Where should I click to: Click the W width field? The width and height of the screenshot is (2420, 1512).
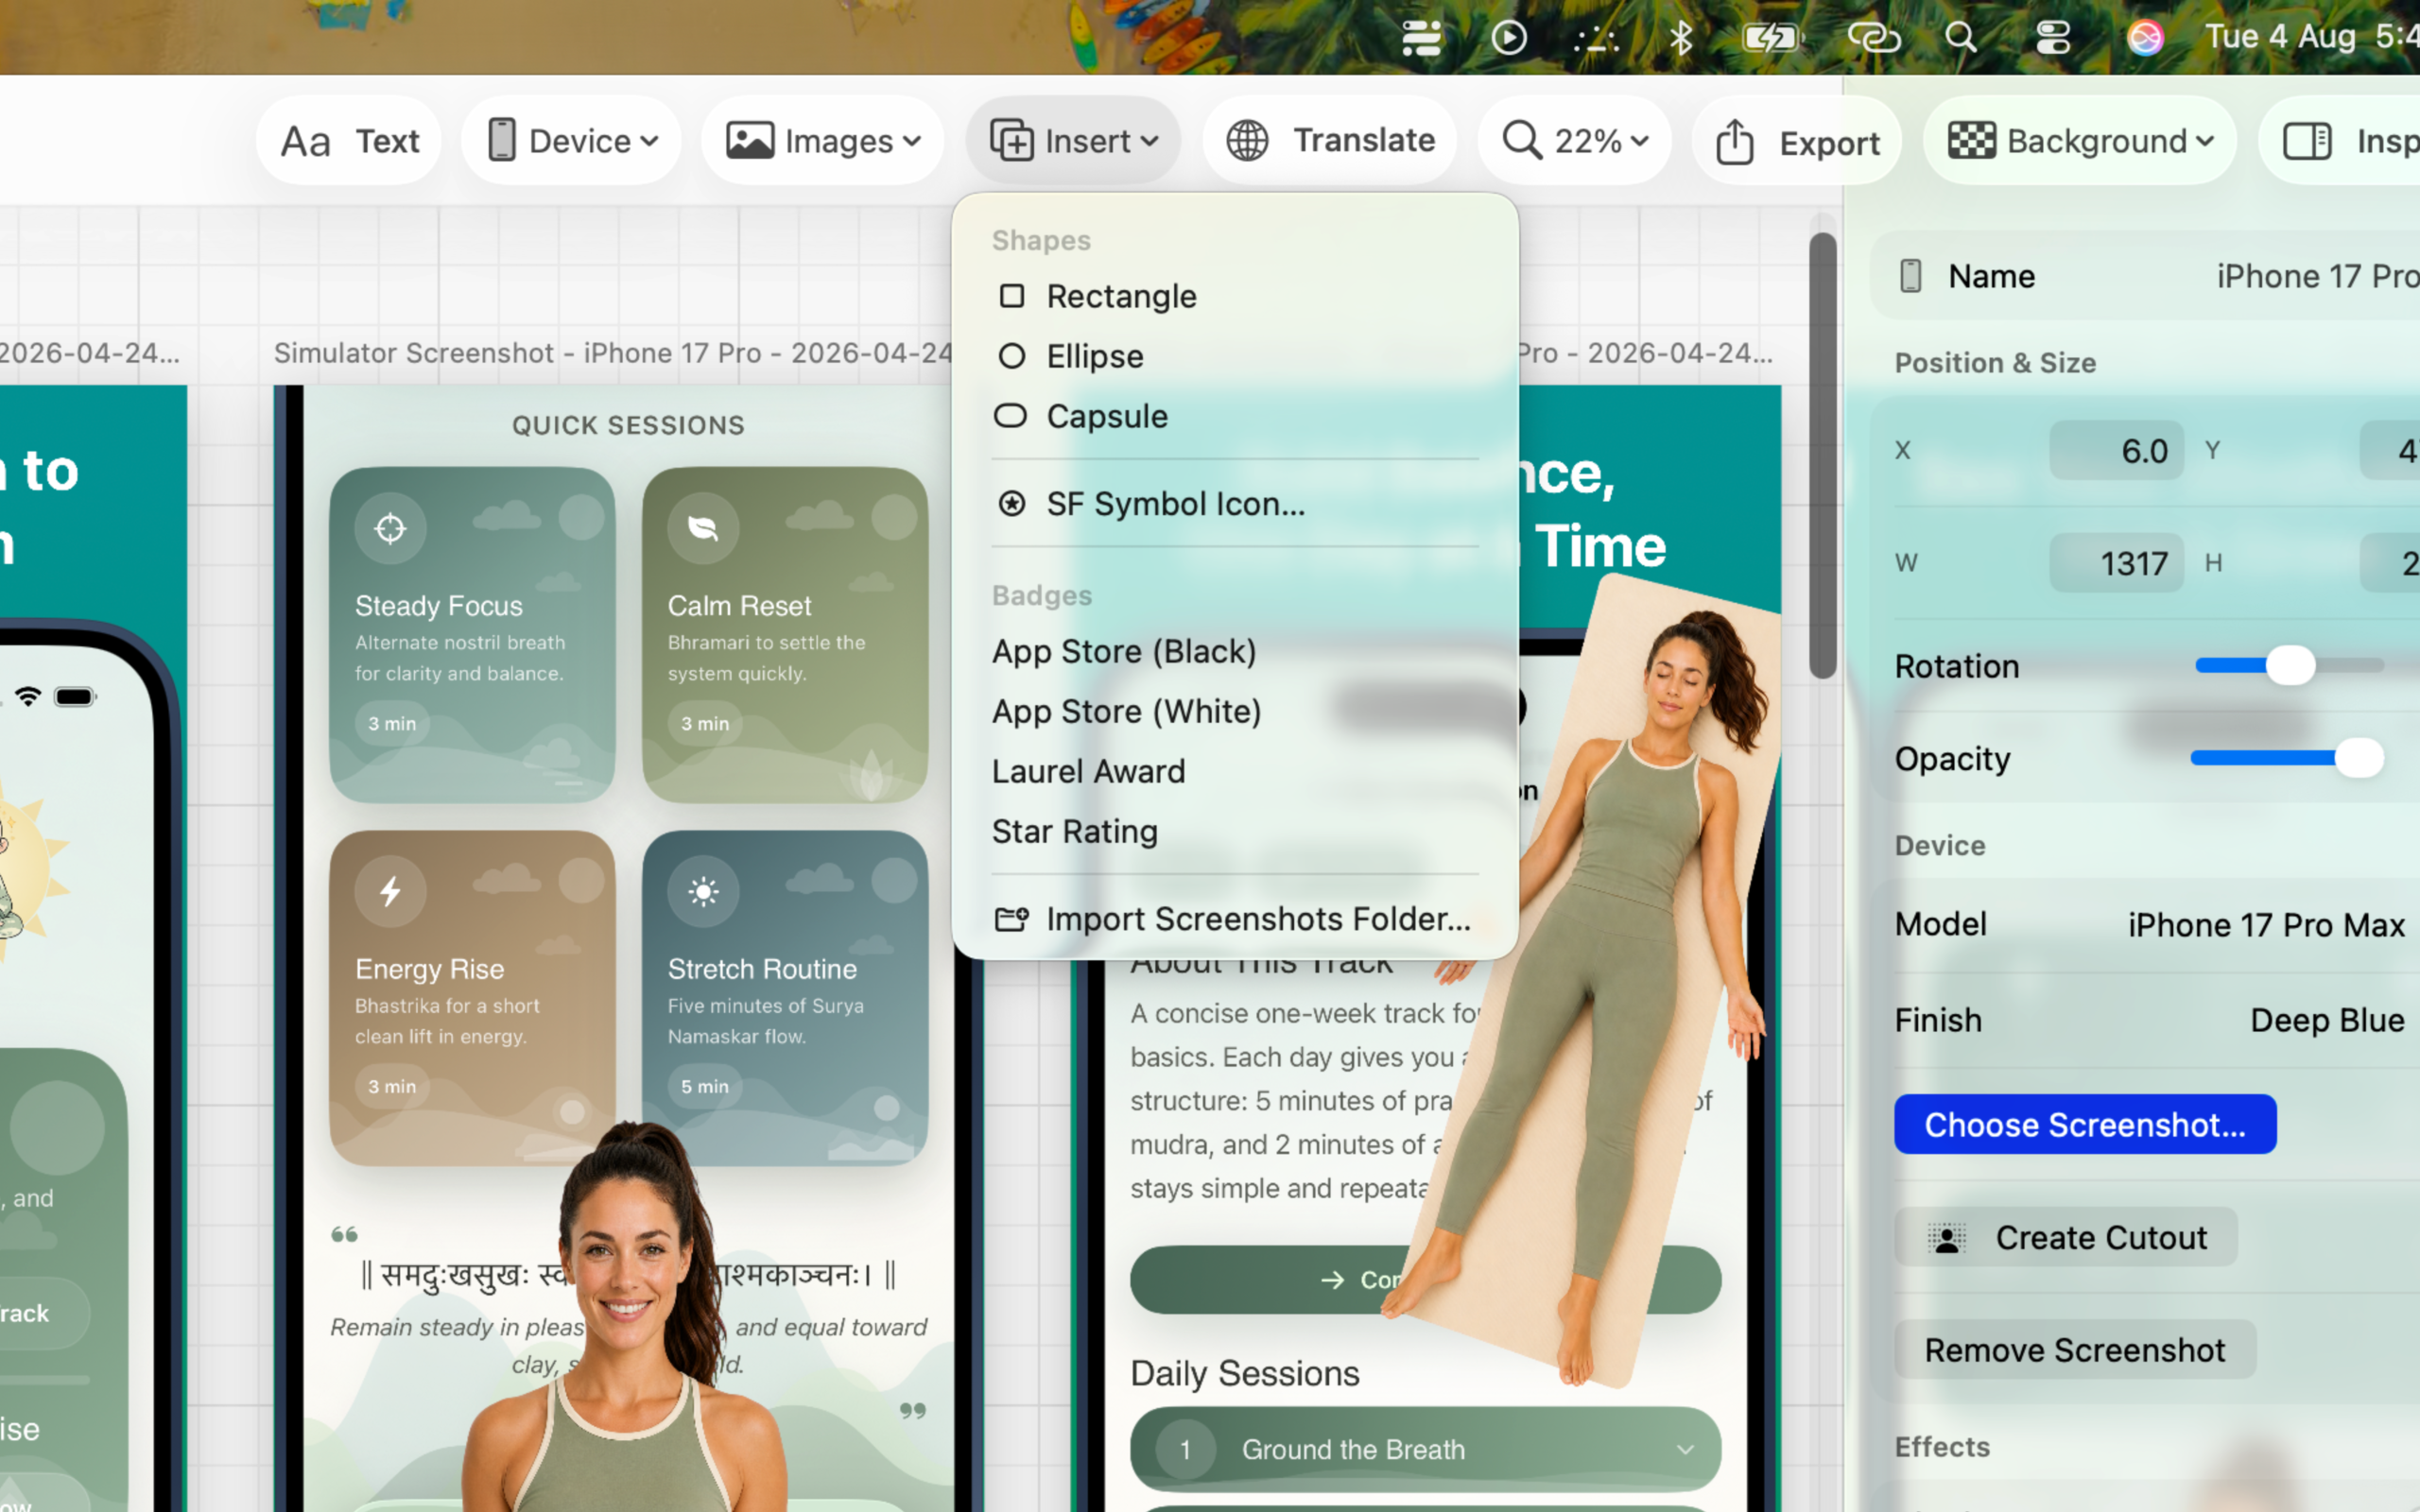tap(2116, 563)
